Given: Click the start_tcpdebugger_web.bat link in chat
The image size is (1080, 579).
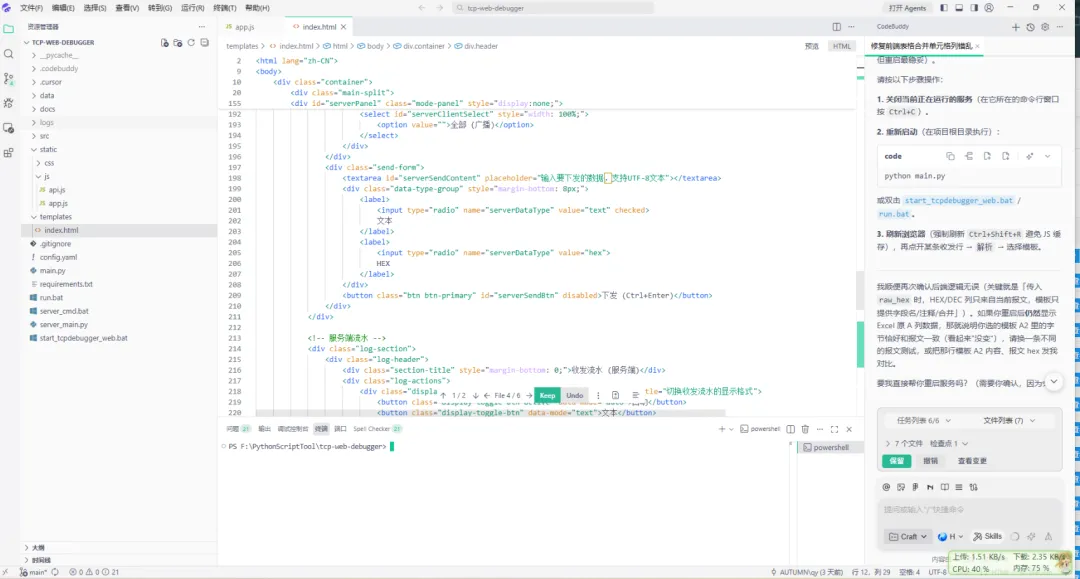Looking at the screenshot, I should pyautogui.click(x=958, y=200).
